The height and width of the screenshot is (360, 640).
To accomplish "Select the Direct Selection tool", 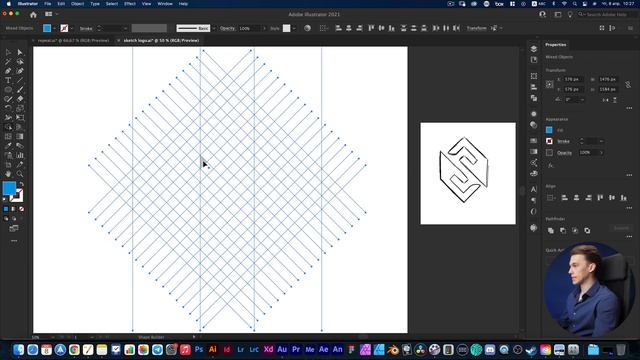I will tap(20, 52).
